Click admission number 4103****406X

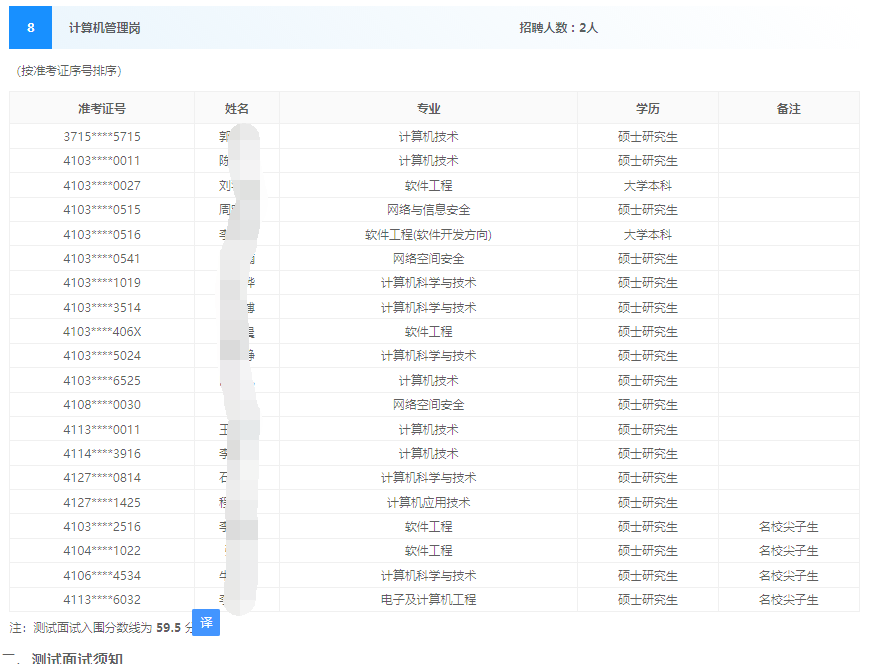pos(102,332)
